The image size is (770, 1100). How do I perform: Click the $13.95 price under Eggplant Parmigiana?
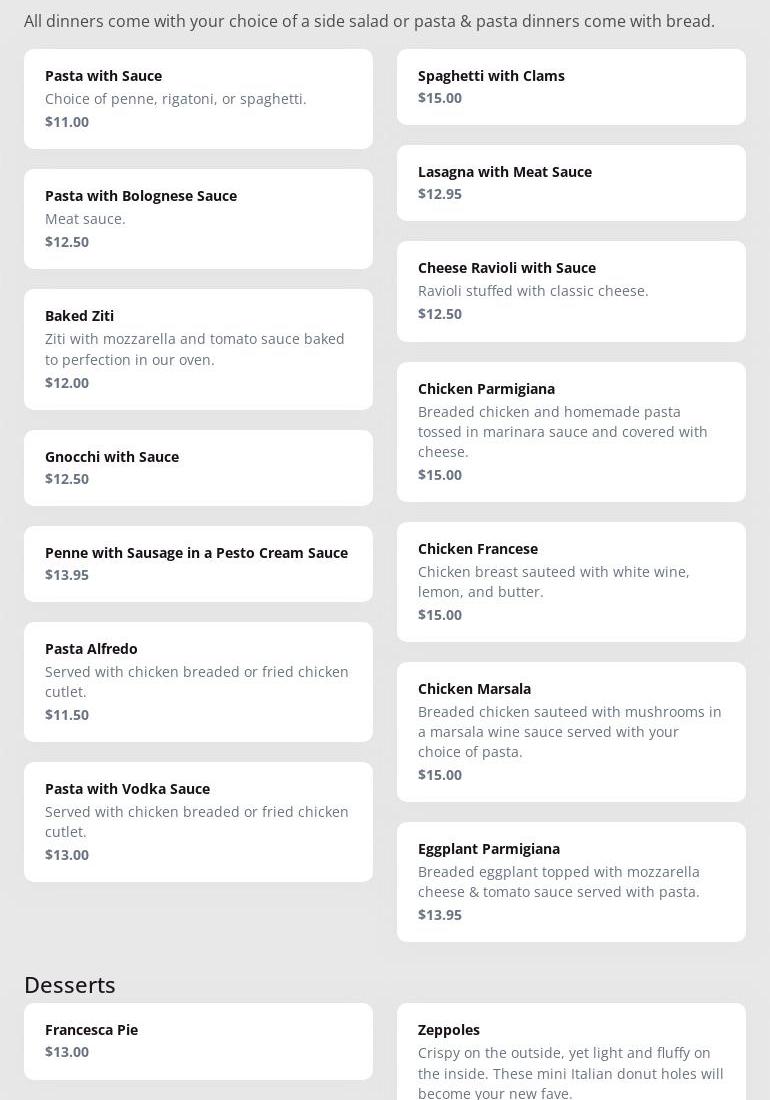440,915
